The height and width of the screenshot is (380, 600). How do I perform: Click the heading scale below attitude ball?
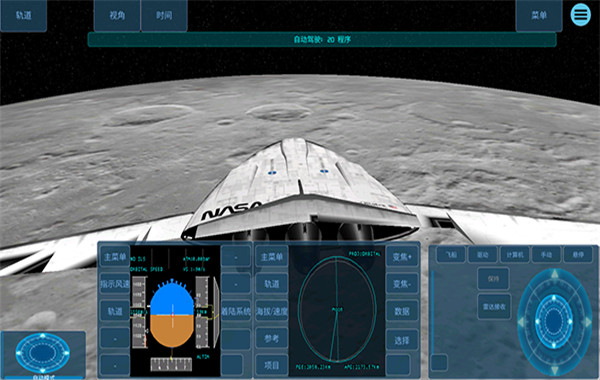pyautogui.click(x=171, y=364)
